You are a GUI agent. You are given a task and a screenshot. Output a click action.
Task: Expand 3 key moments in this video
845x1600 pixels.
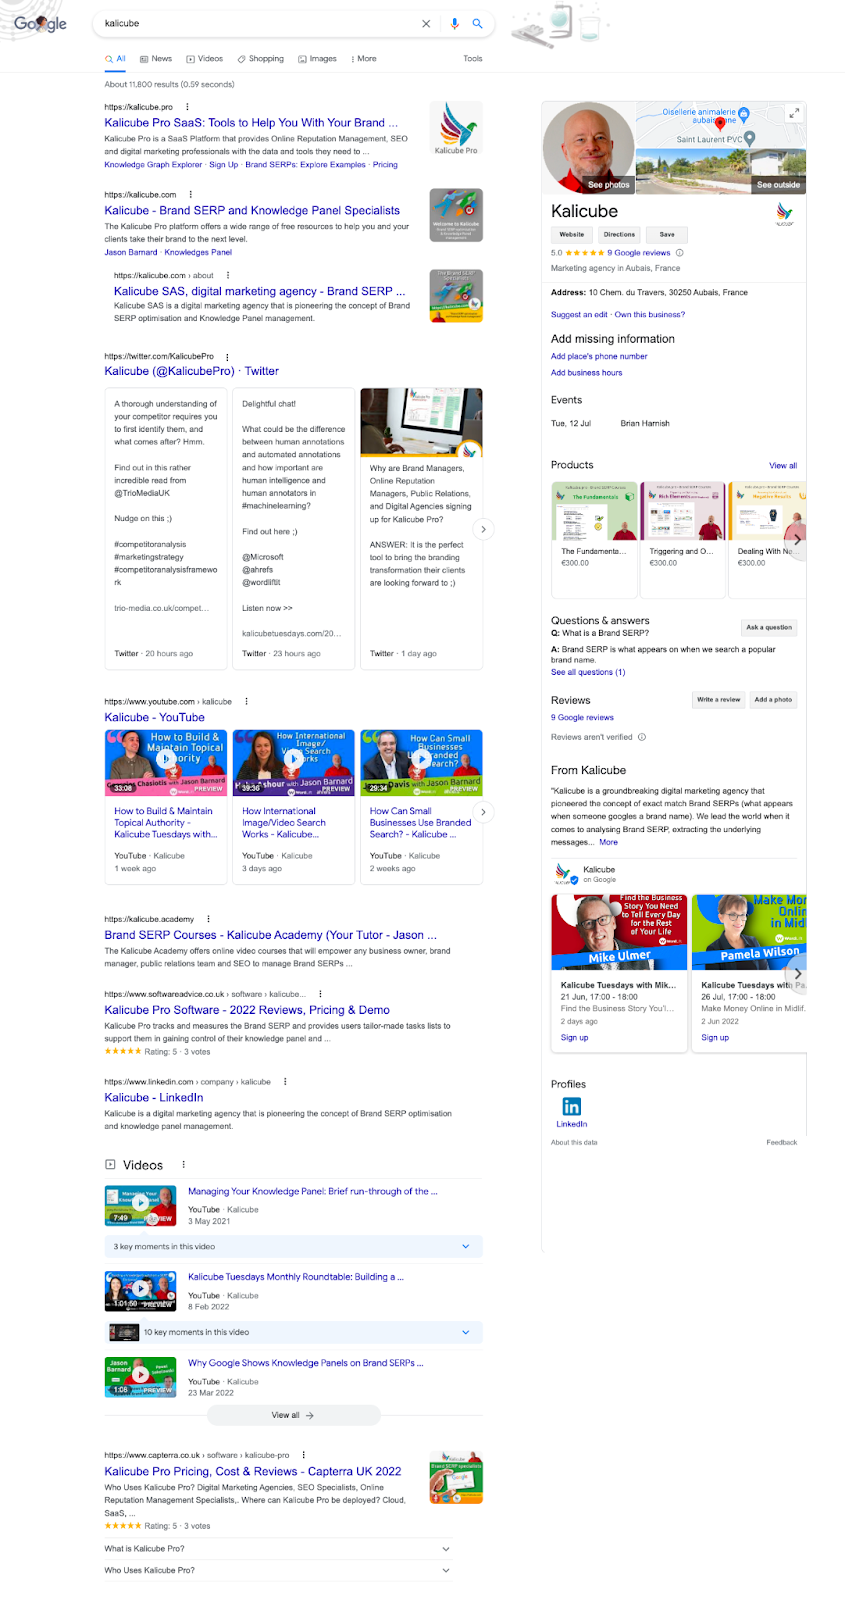tap(294, 1247)
